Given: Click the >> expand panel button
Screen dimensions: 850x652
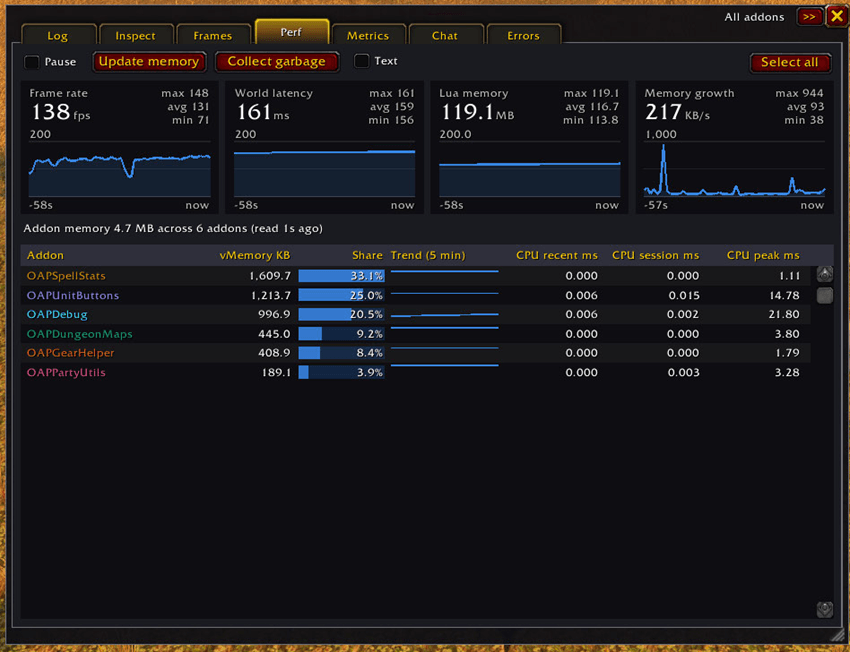Looking at the screenshot, I should point(809,17).
